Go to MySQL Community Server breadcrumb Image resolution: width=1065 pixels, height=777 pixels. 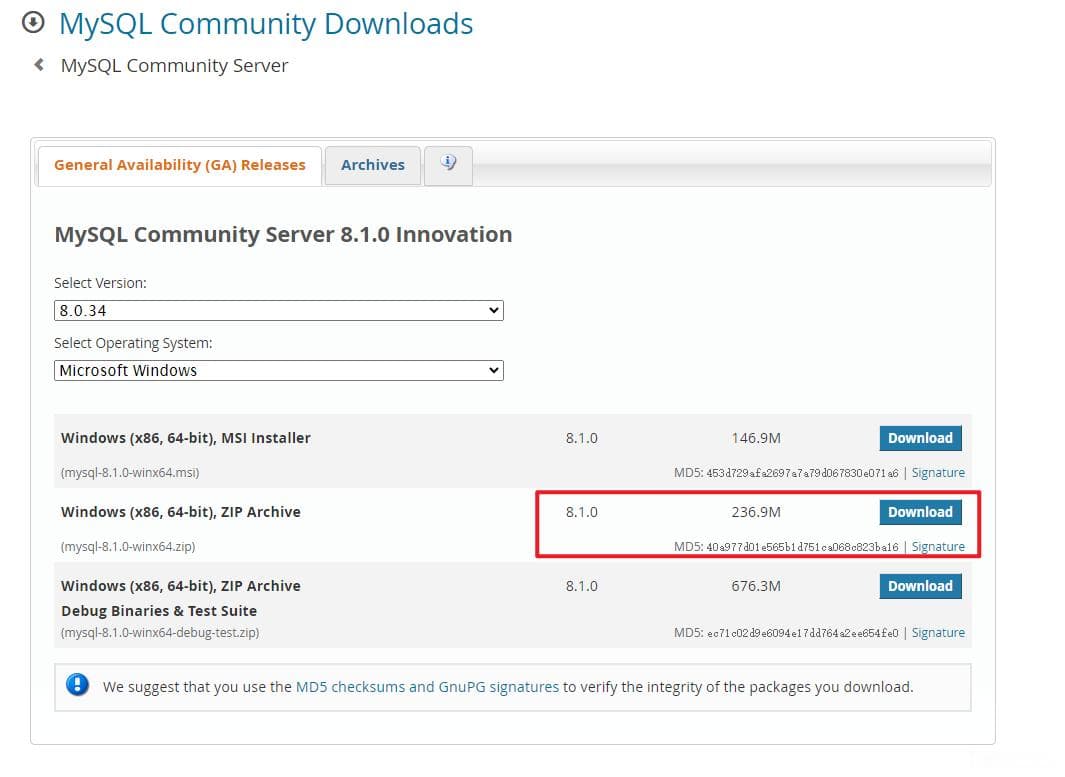click(x=175, y=66)
